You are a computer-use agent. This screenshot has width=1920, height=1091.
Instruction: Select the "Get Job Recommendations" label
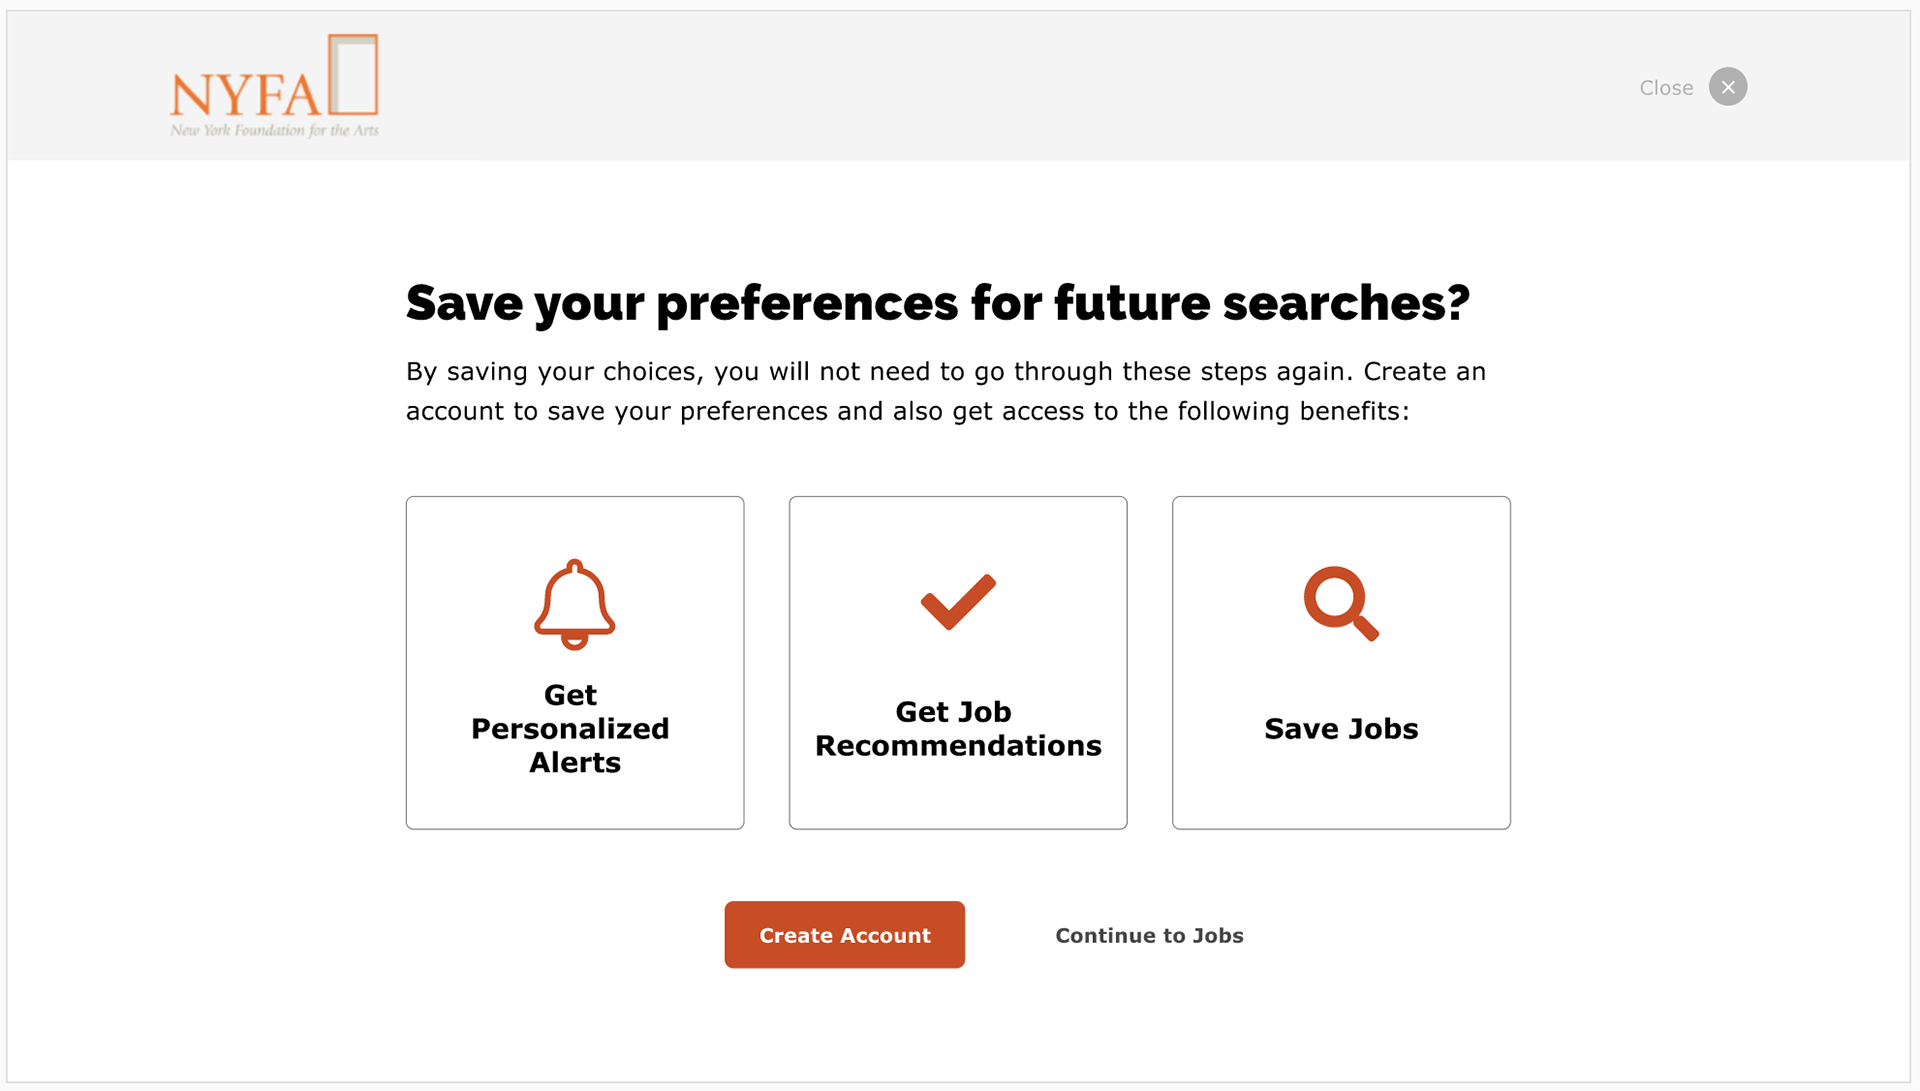tap(957, 728)
